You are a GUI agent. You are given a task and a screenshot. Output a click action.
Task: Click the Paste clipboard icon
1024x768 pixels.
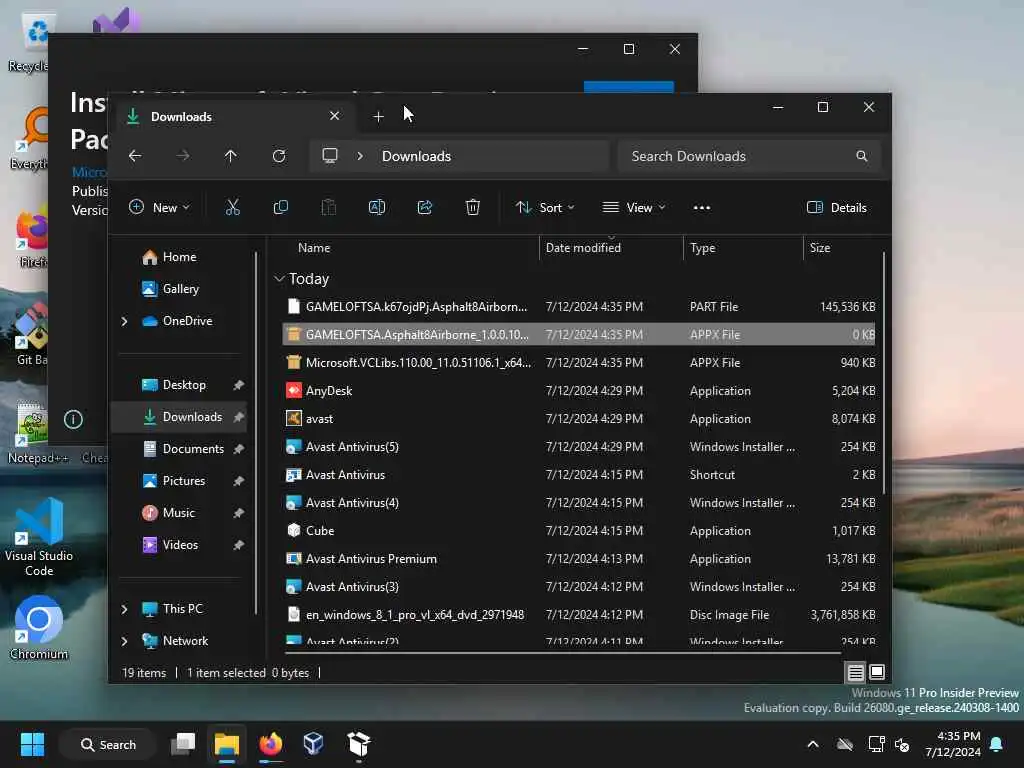pos(328,208)
